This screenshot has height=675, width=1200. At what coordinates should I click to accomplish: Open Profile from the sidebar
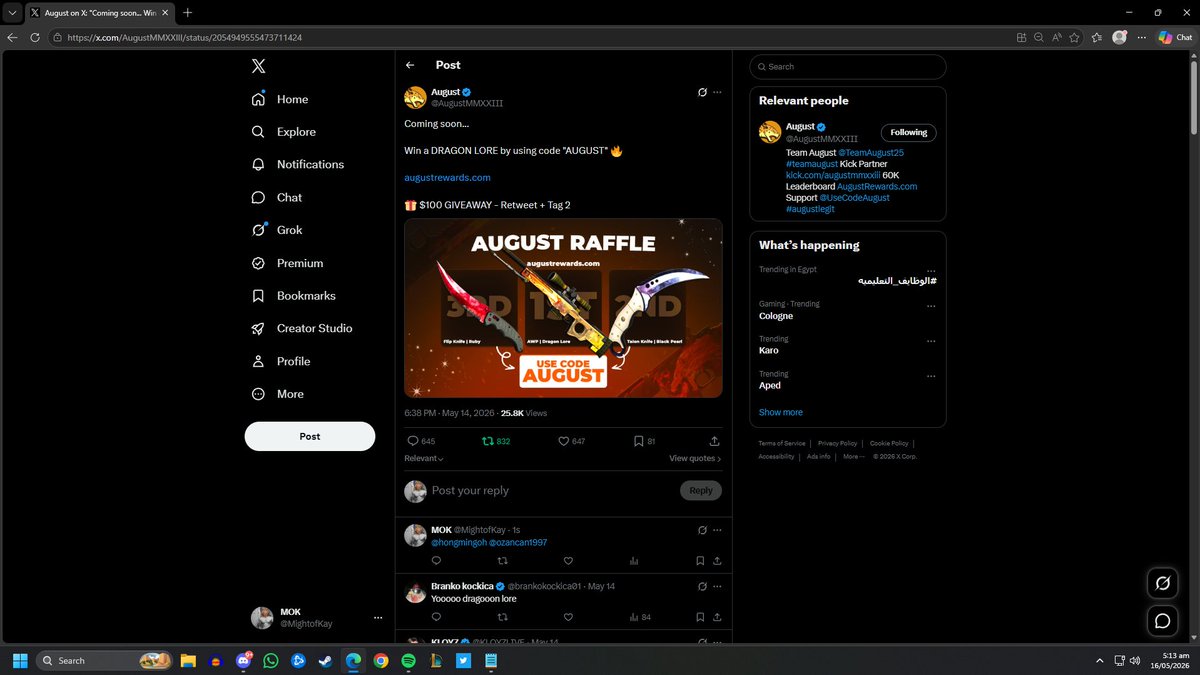click(x=281, y=361)
